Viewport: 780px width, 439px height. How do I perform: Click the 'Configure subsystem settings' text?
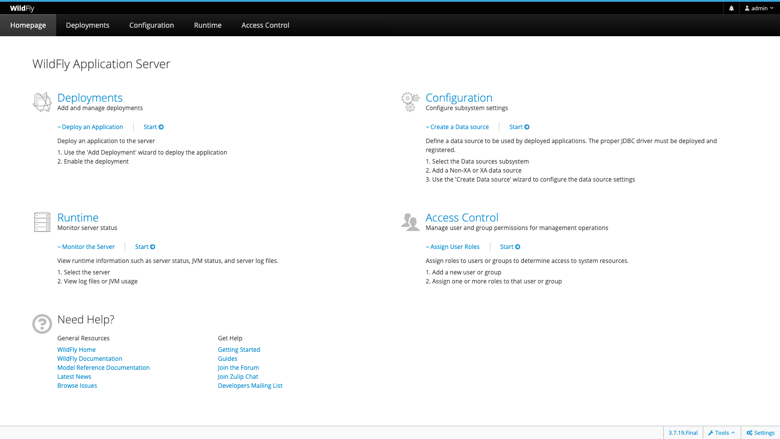467,108
